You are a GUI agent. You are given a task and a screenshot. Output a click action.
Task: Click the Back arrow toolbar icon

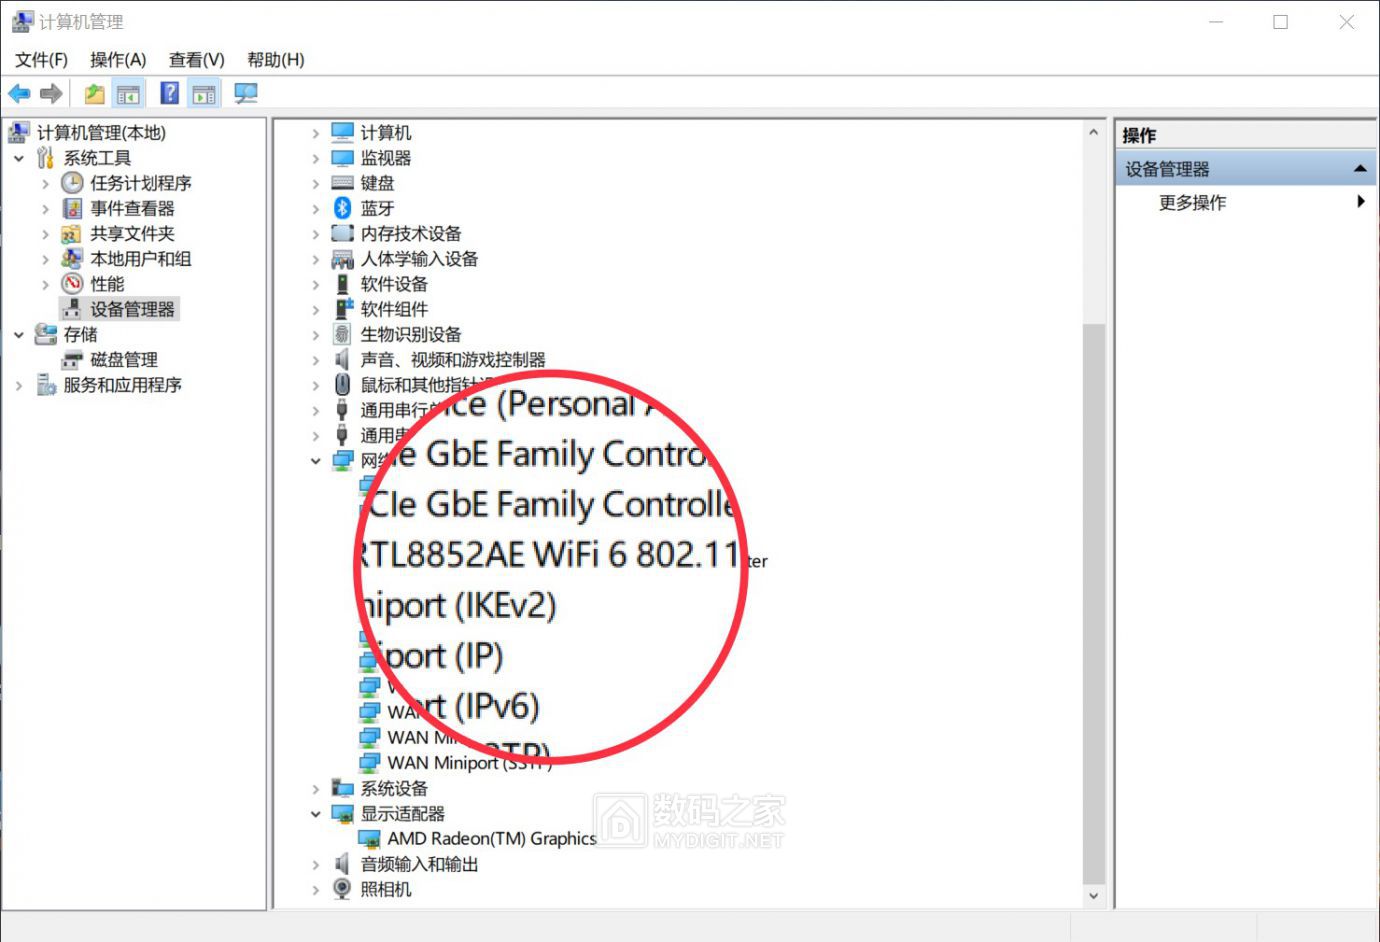(x=19, y=94)
